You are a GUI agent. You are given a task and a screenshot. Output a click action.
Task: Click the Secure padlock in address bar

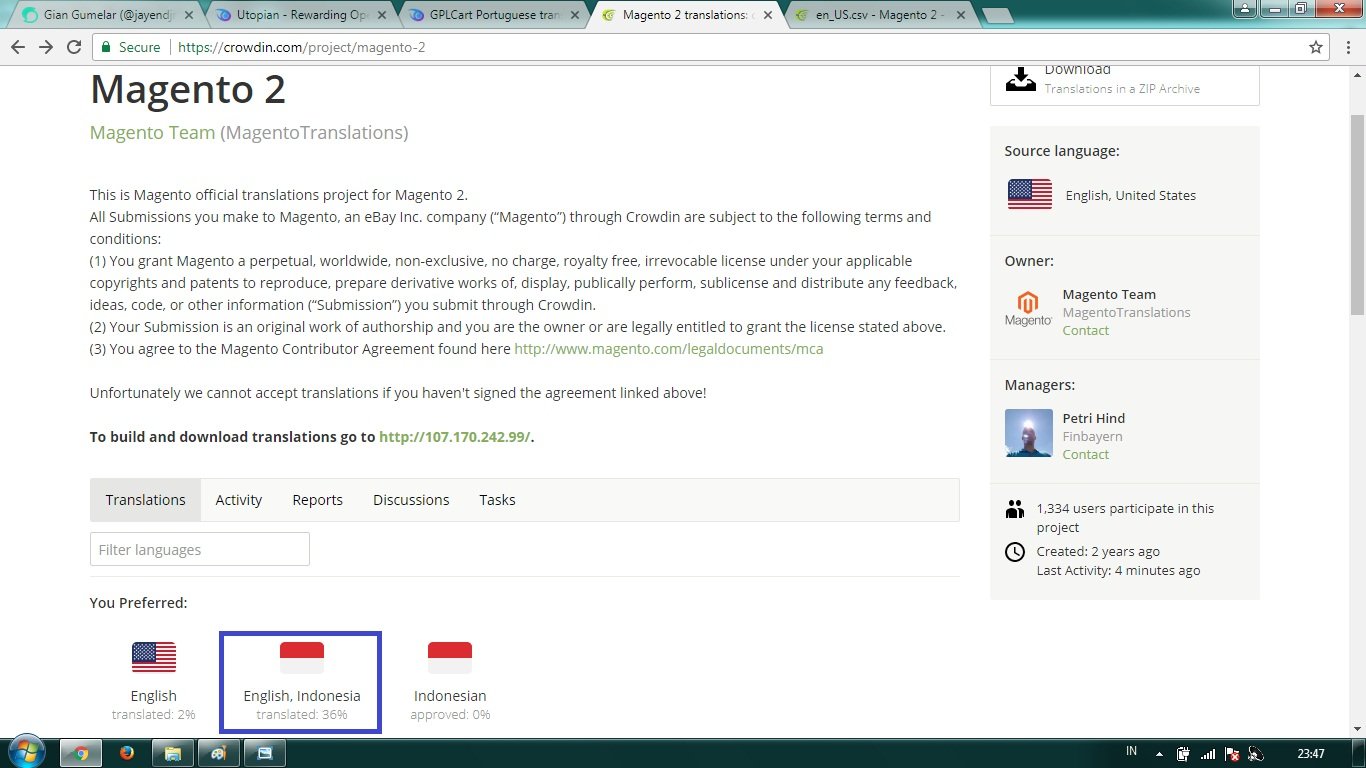coord(107,47)
